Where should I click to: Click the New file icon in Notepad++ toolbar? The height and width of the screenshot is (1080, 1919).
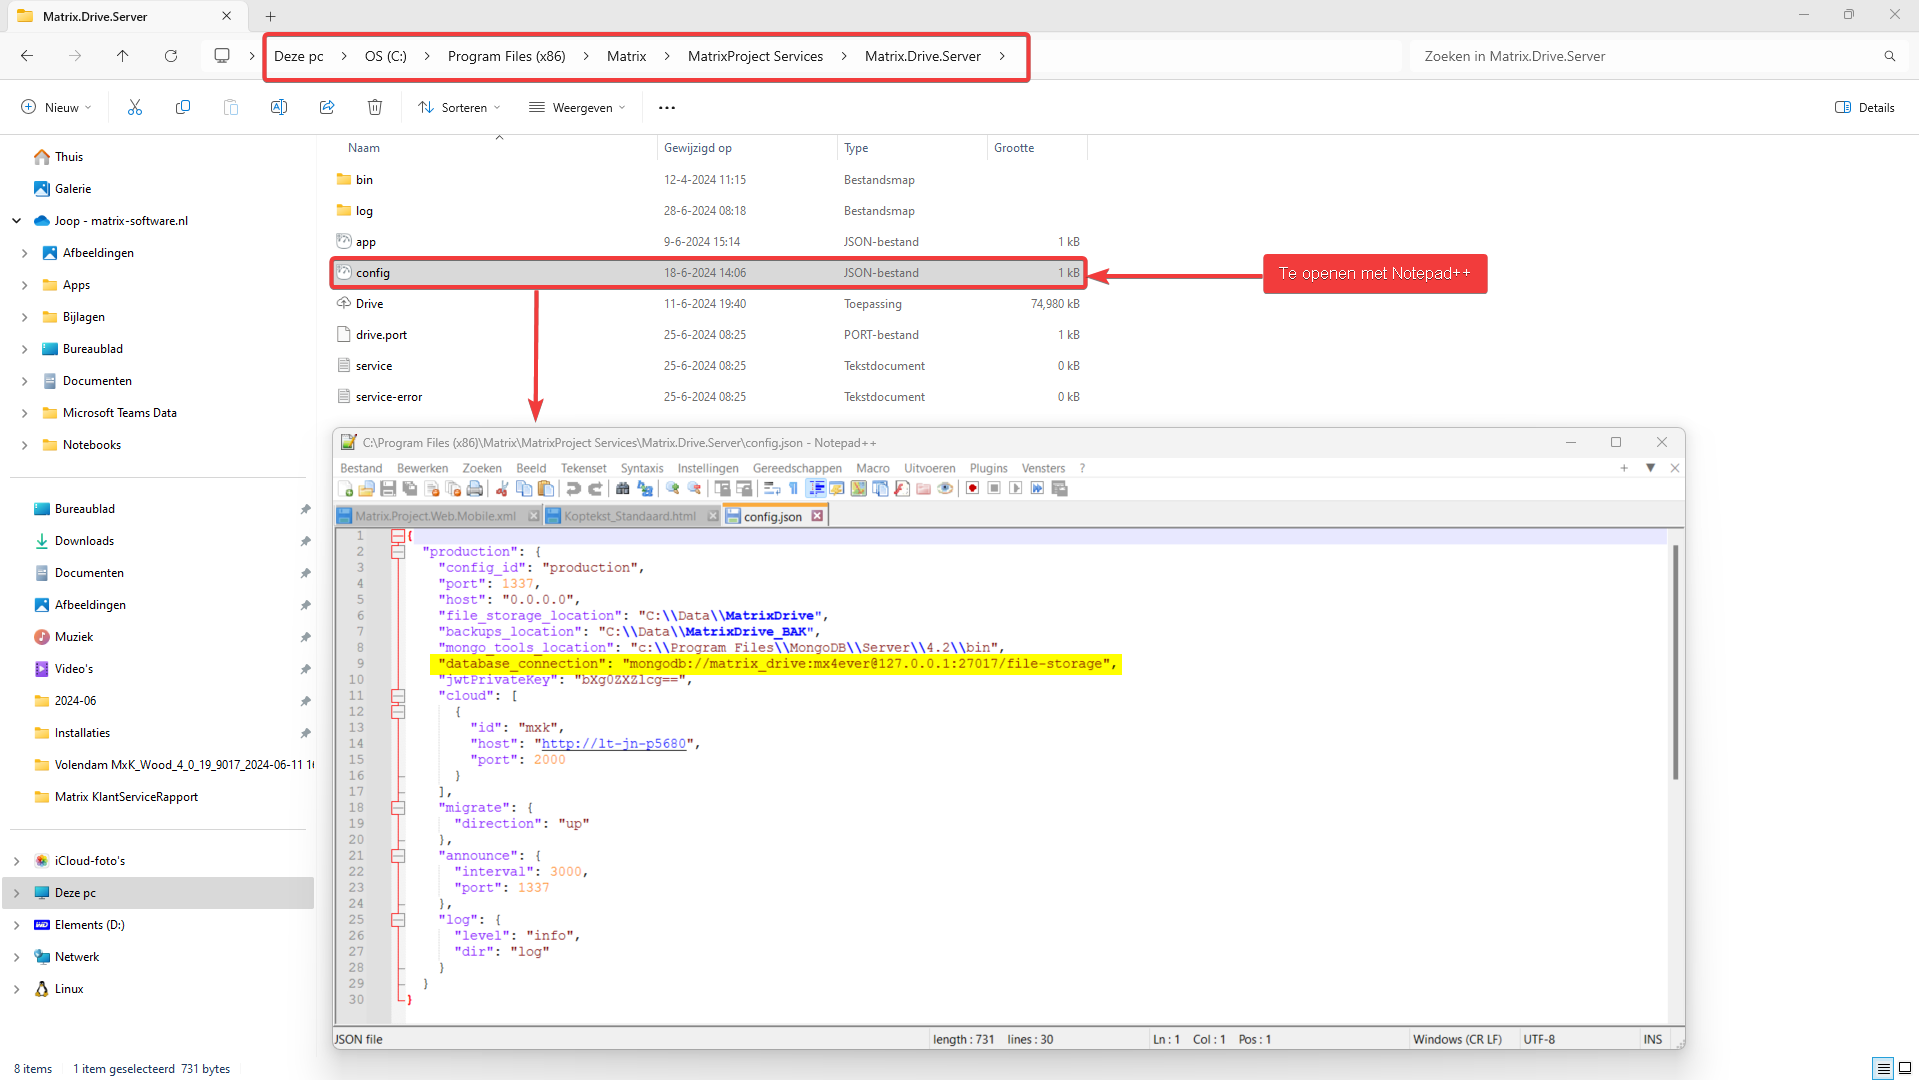click(x=346, y=488)
